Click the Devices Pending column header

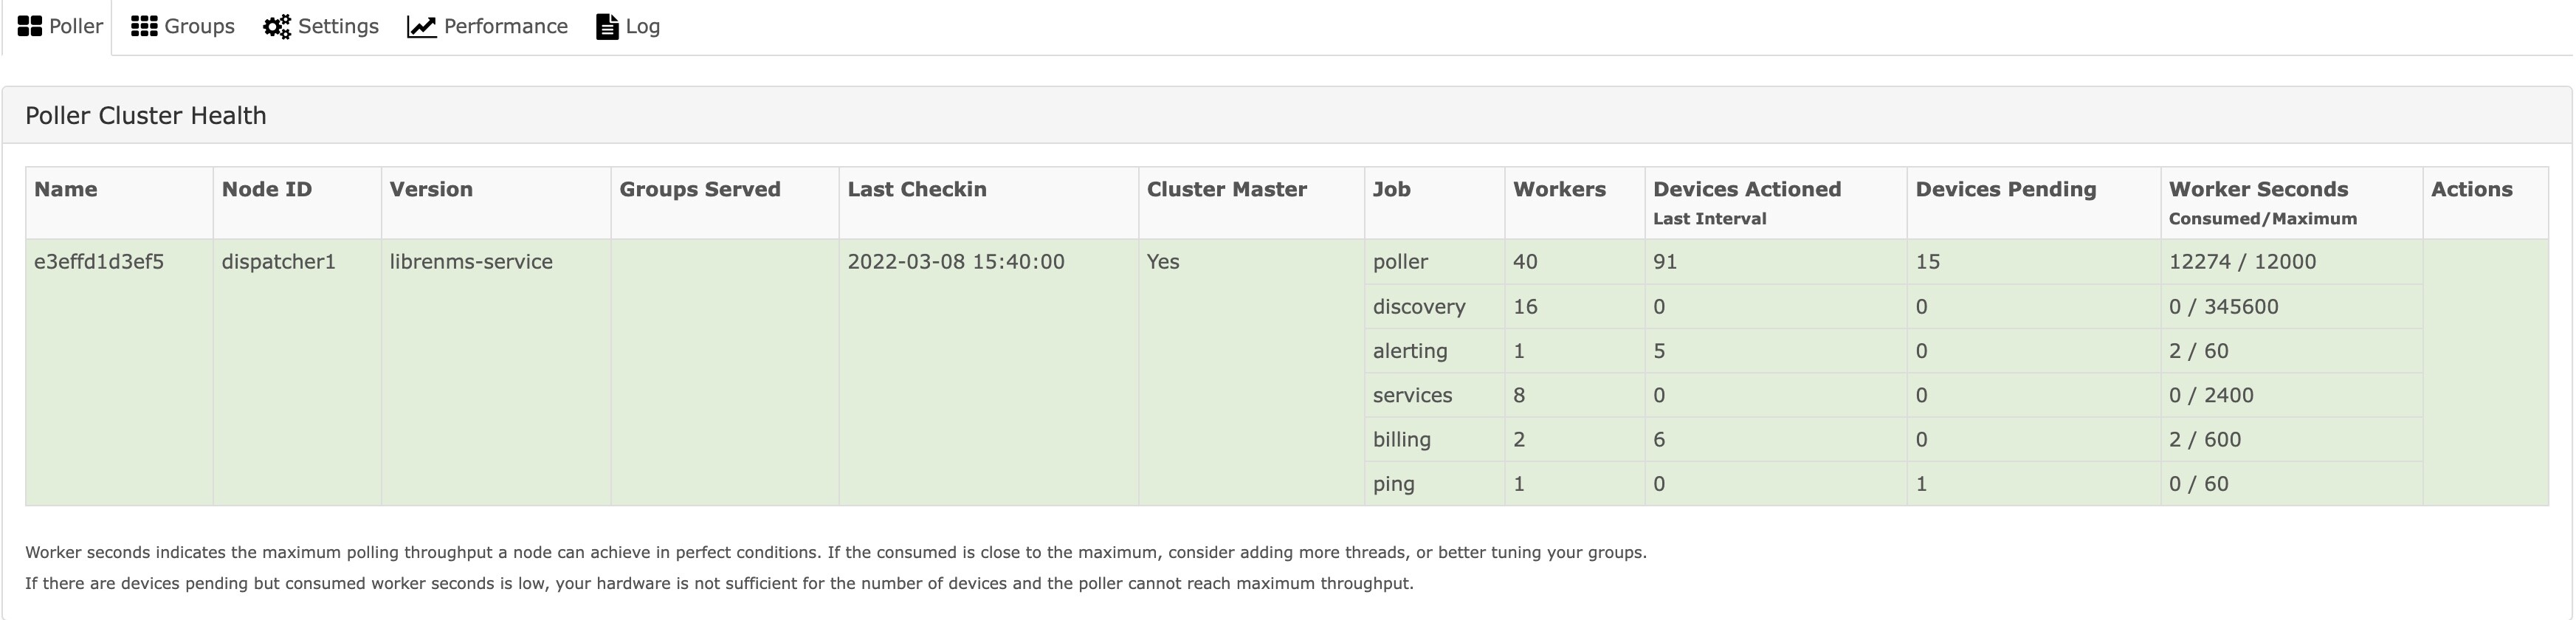click(x=2005, y=190)
